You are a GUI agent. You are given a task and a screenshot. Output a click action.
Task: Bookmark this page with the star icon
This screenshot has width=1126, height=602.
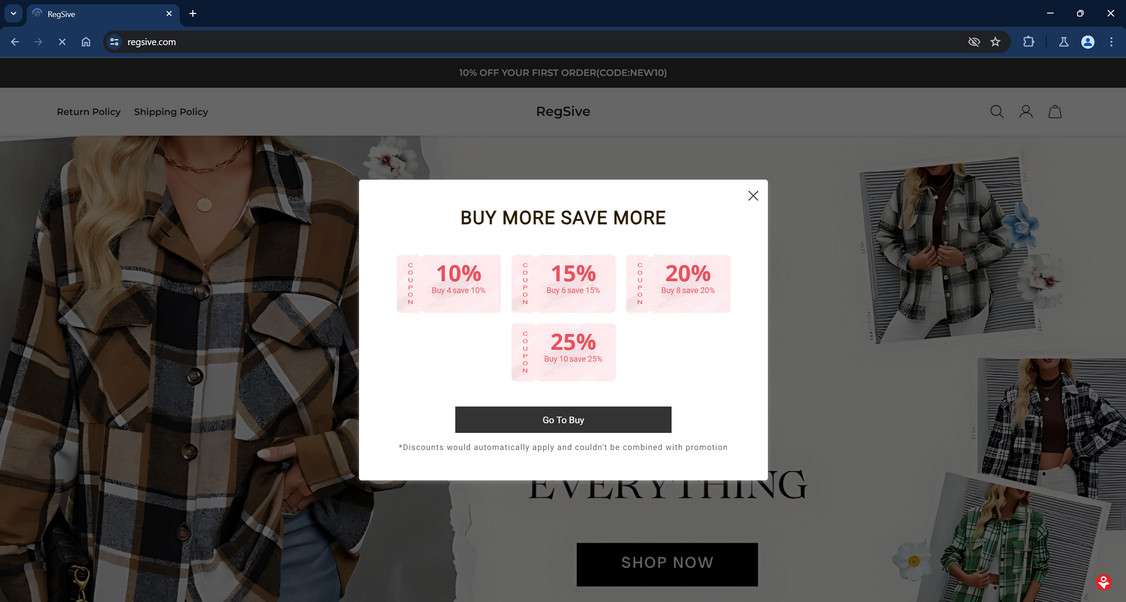[x=995, y=42]
